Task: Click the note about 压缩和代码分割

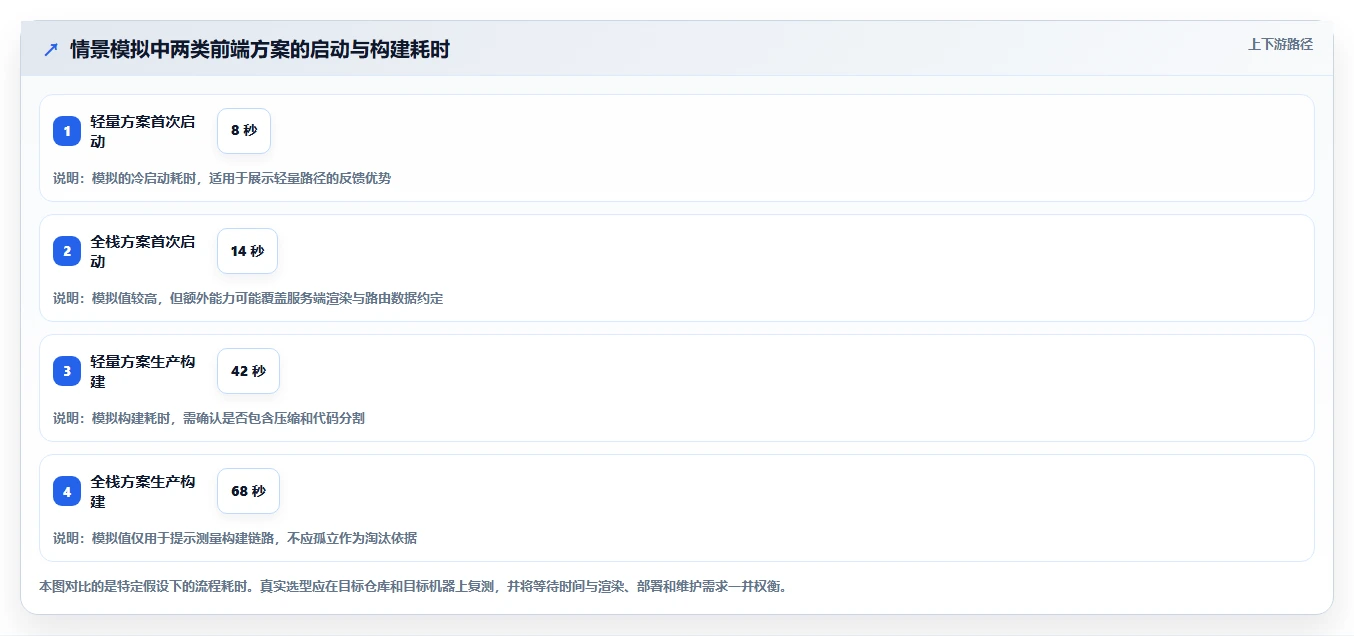Action: (209, 418)
